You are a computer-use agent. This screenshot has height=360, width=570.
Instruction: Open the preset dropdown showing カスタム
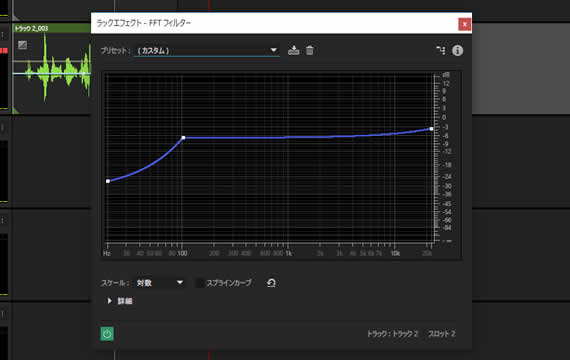coord(207,51)
